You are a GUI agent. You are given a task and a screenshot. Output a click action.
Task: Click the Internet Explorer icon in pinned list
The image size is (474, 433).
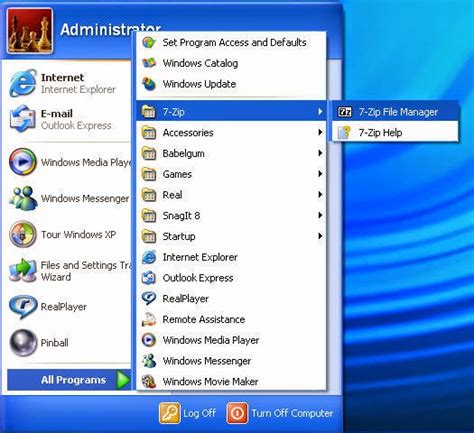click(x=23, y=83)
